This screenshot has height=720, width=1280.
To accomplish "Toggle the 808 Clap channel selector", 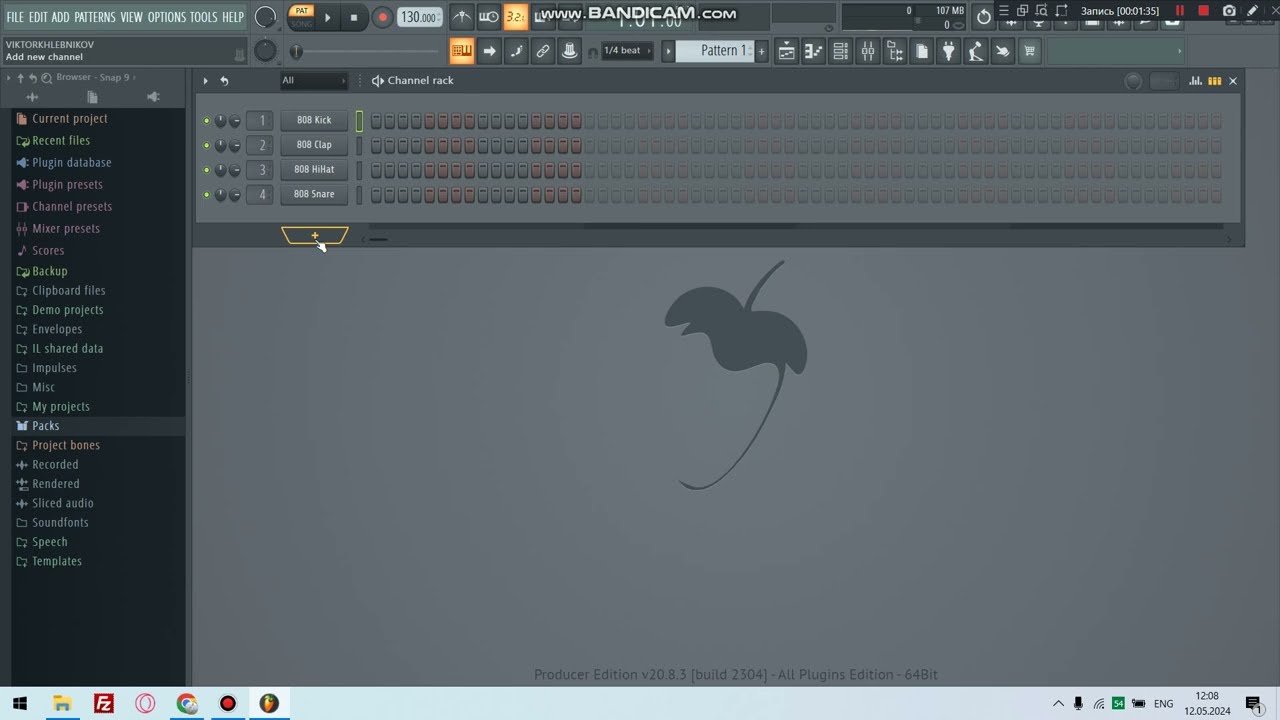I will pos(359,145).
